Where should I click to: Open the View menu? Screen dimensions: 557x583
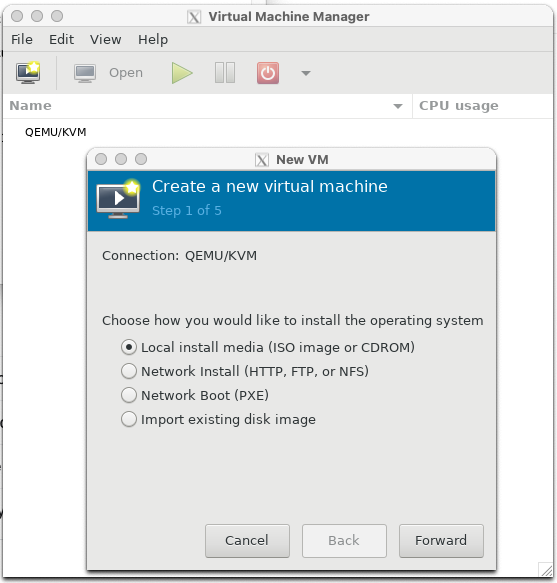click(x=106, y=39)
